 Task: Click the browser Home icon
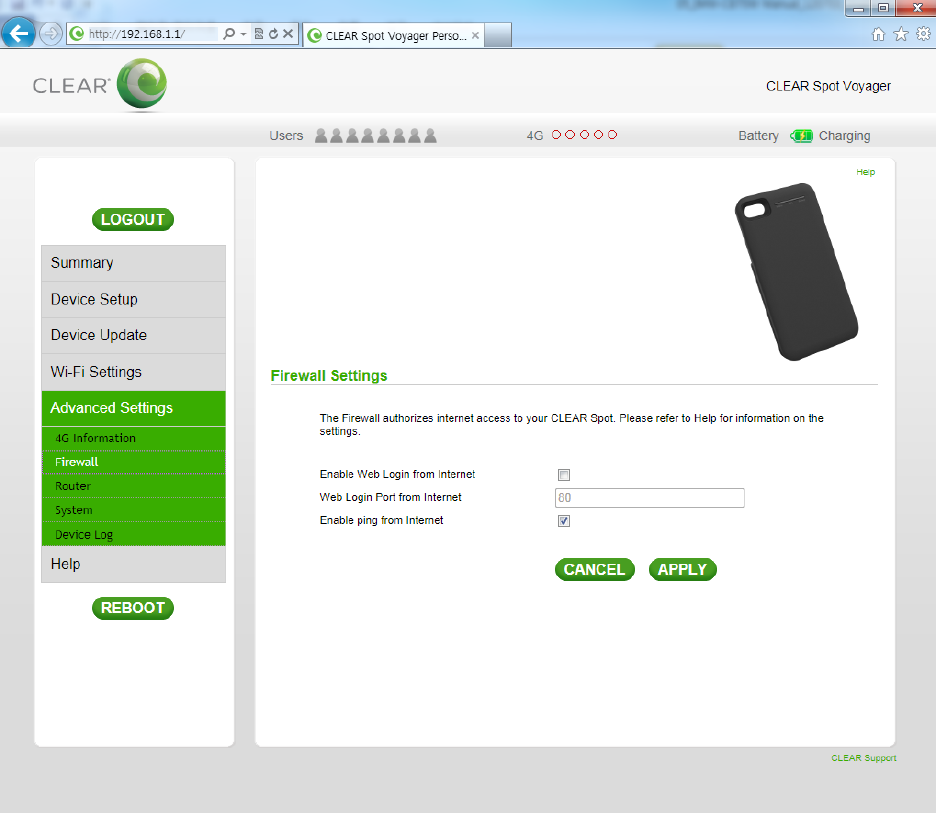tap(878, 34)
